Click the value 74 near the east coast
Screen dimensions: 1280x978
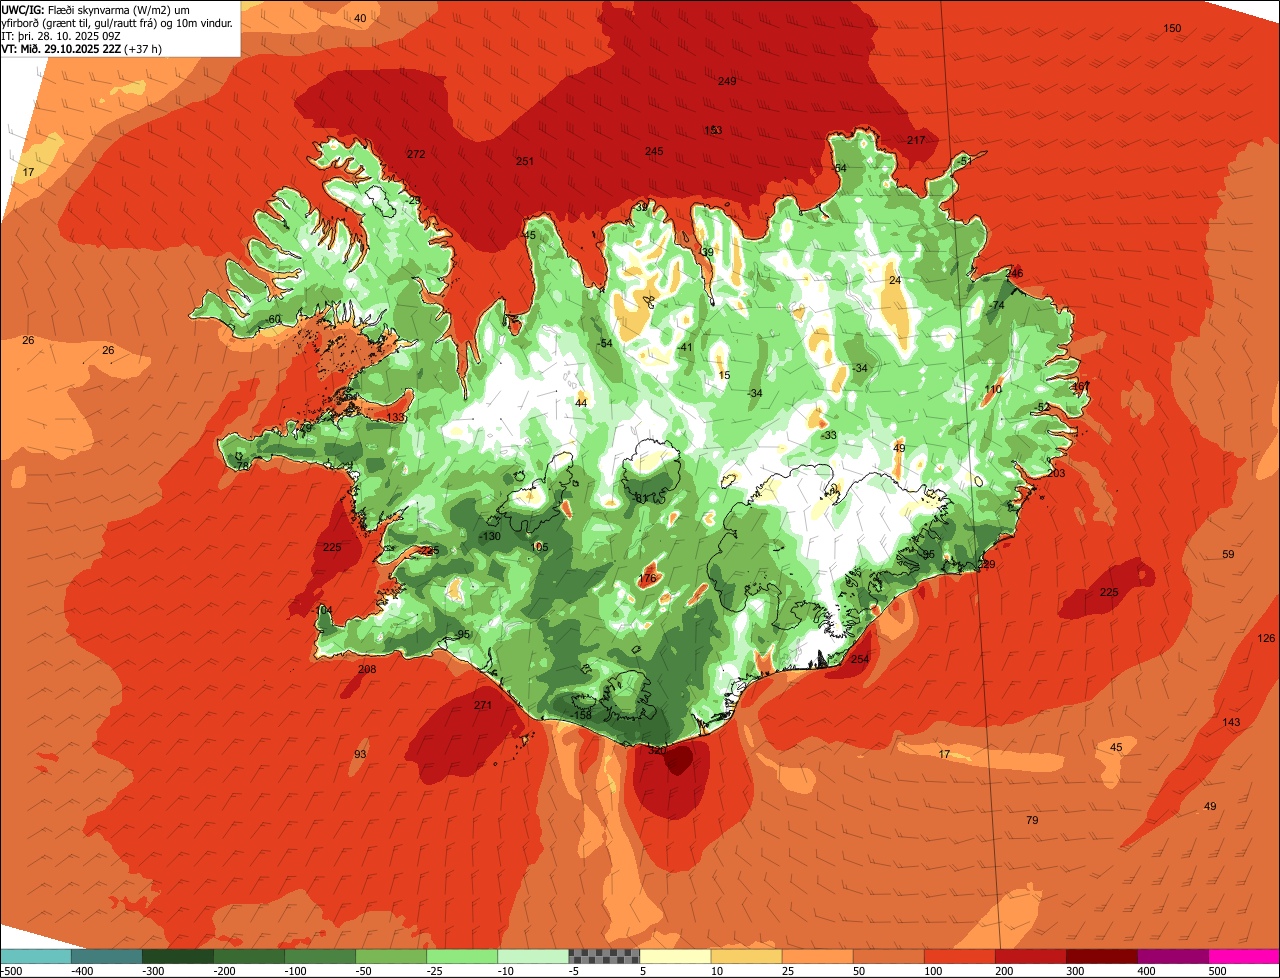click(998, 305)
